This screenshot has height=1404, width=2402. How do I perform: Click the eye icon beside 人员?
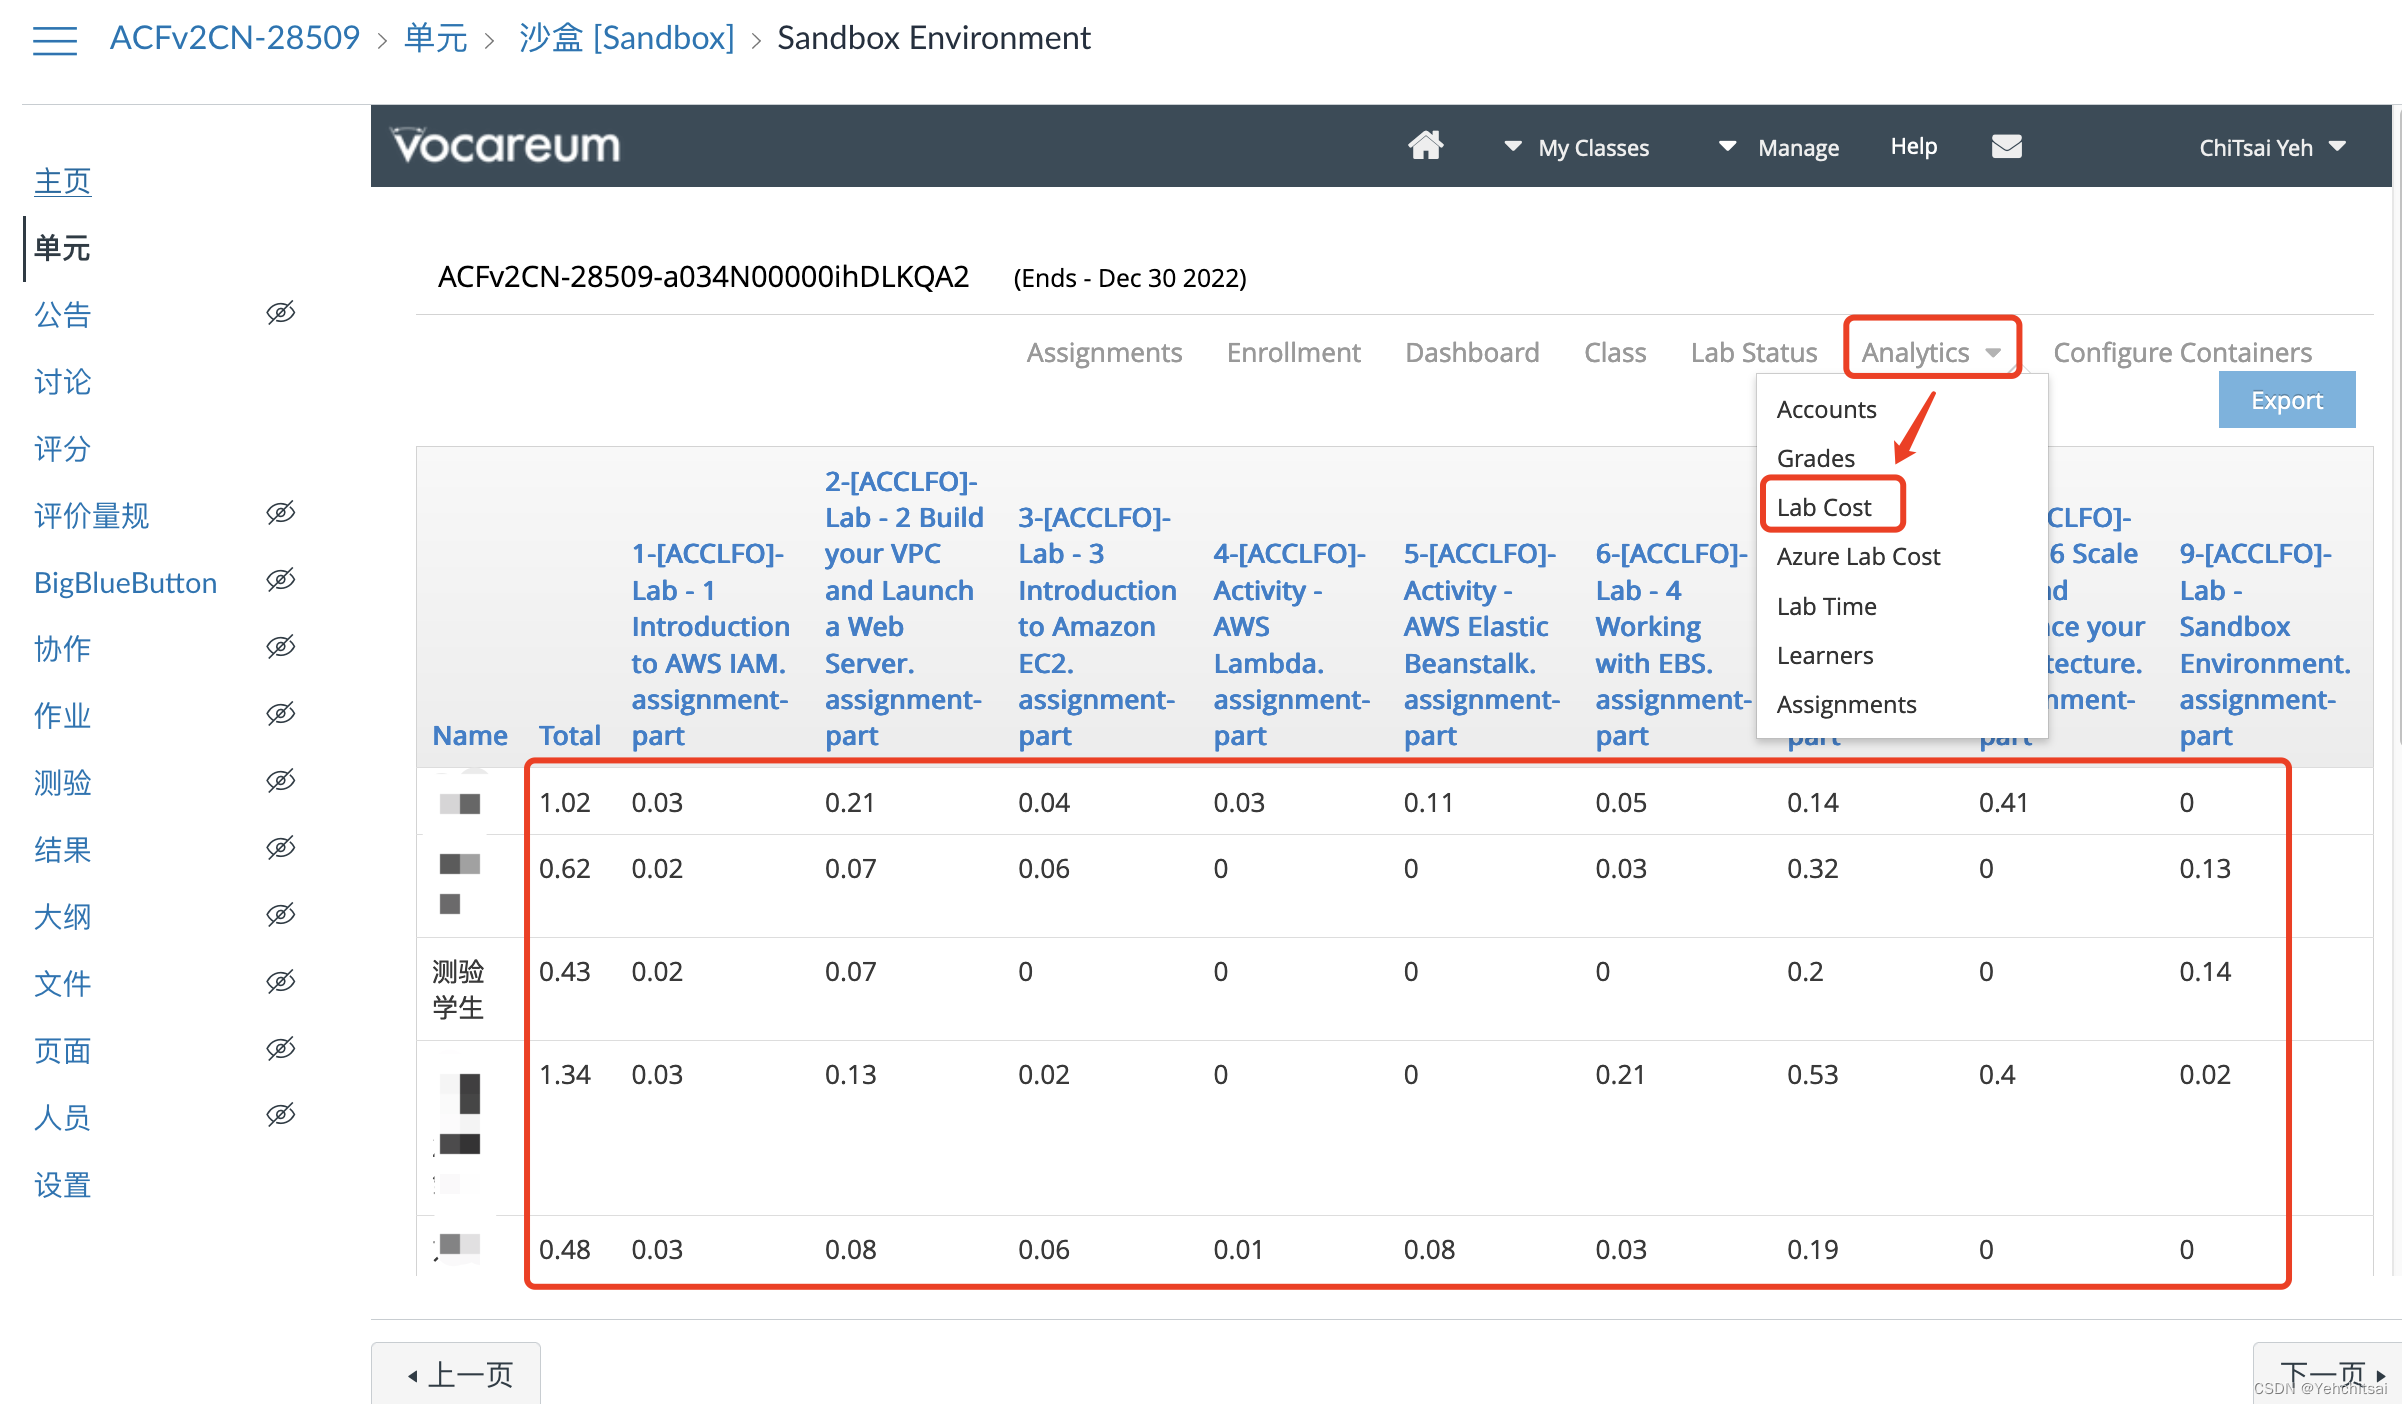point(281,1115)
